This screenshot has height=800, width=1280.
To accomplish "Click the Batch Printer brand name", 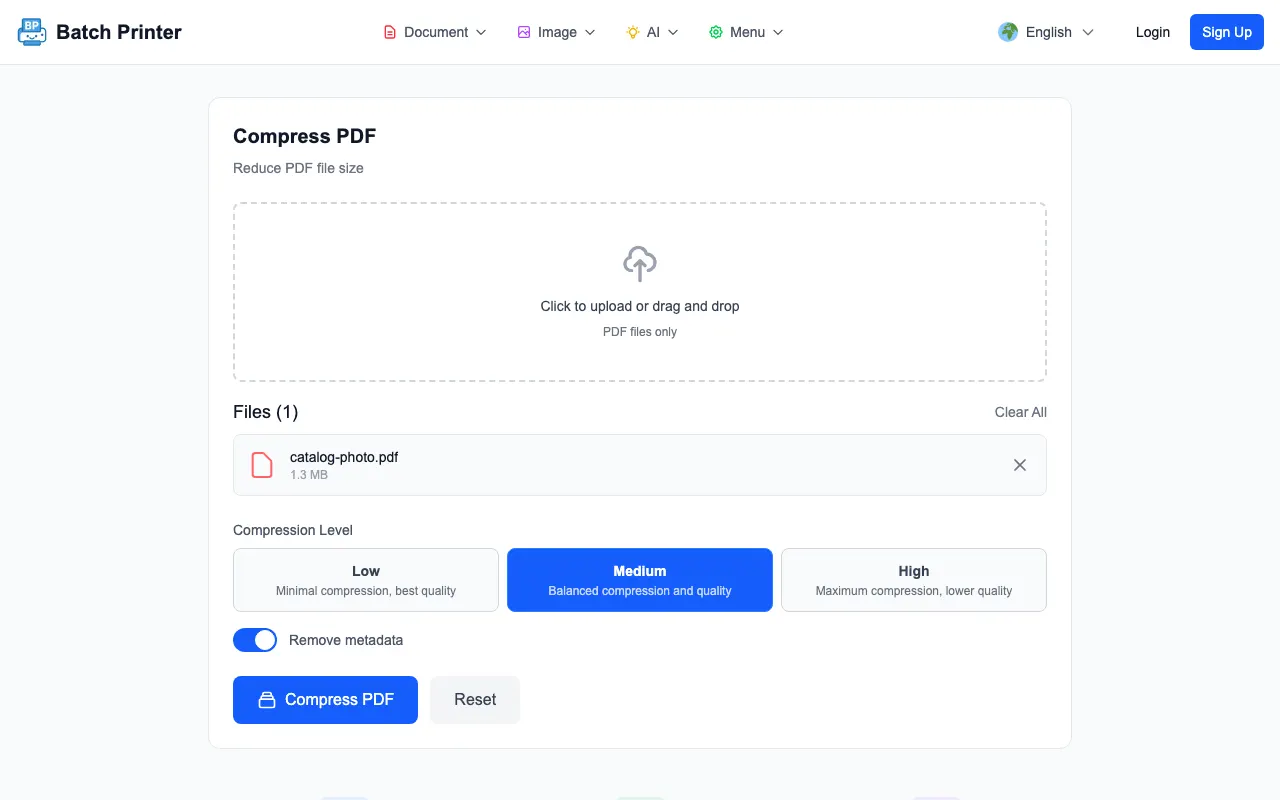I will 119,32.
